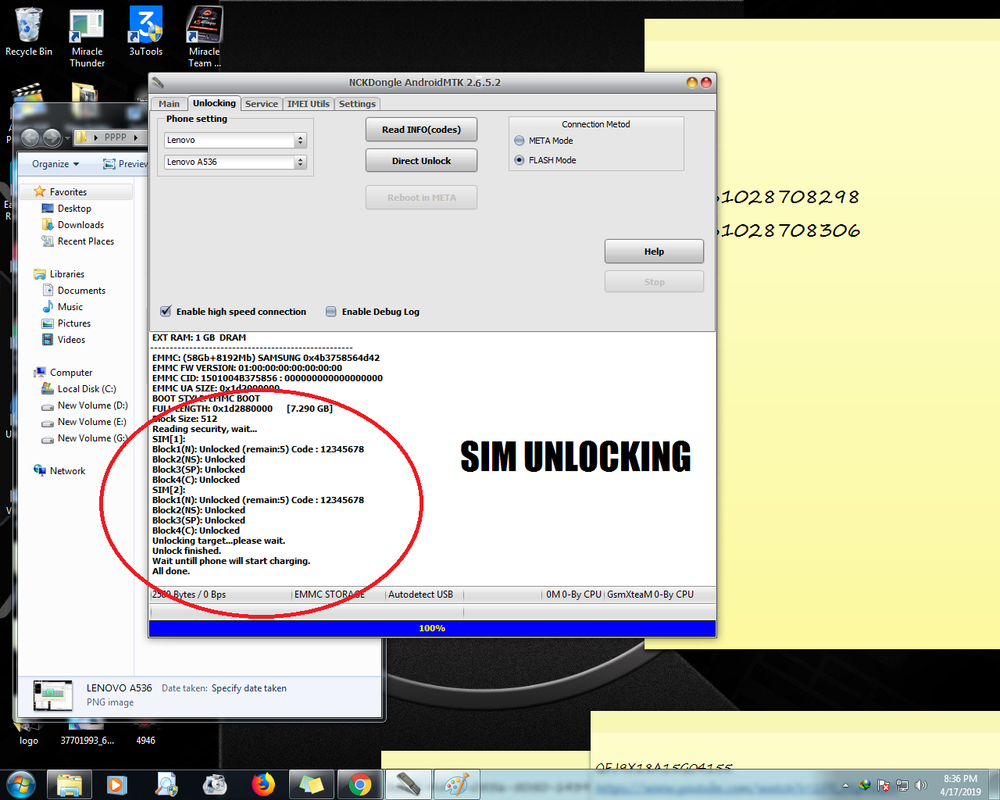
Task: Click the Direct Unlock button
Action: [x=421, y=161]
